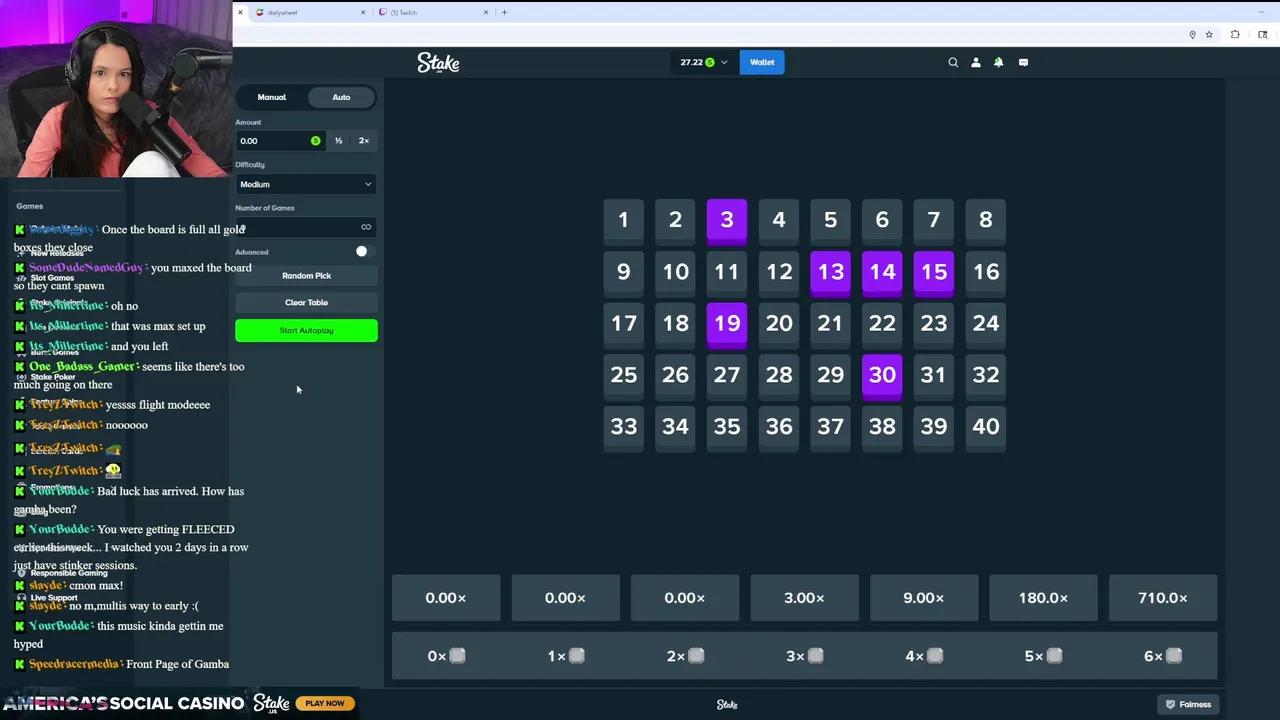The image size is (1280, 720).
Task: Click the 9.00× payout tile
Action: 923,598
